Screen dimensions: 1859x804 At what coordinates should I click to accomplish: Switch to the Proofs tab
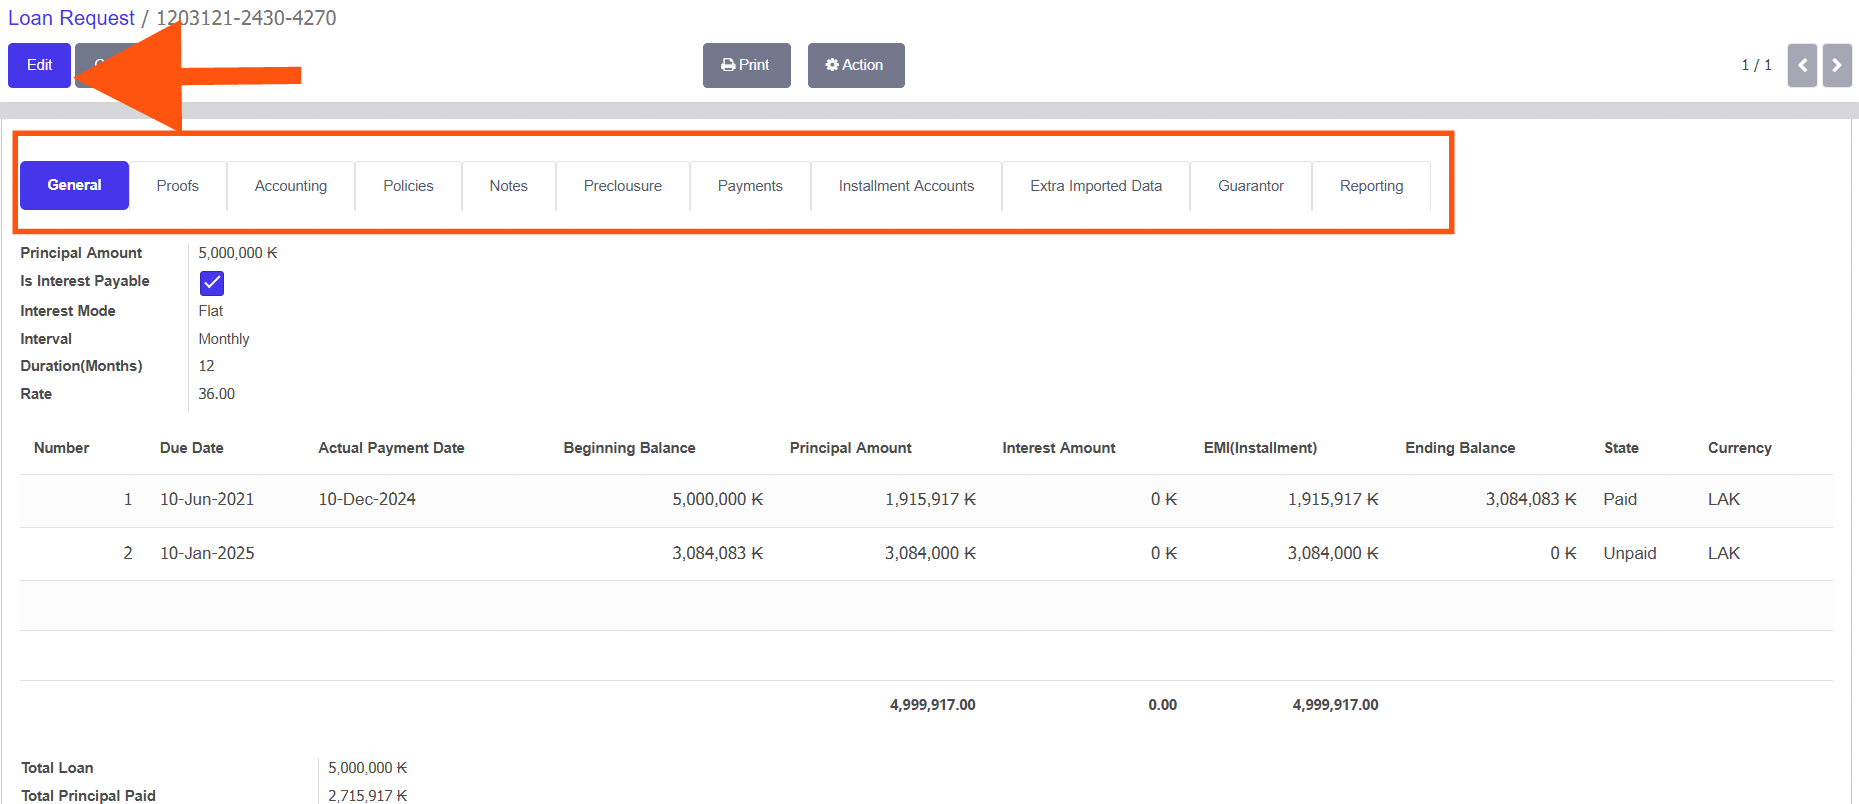pos(177,186)
